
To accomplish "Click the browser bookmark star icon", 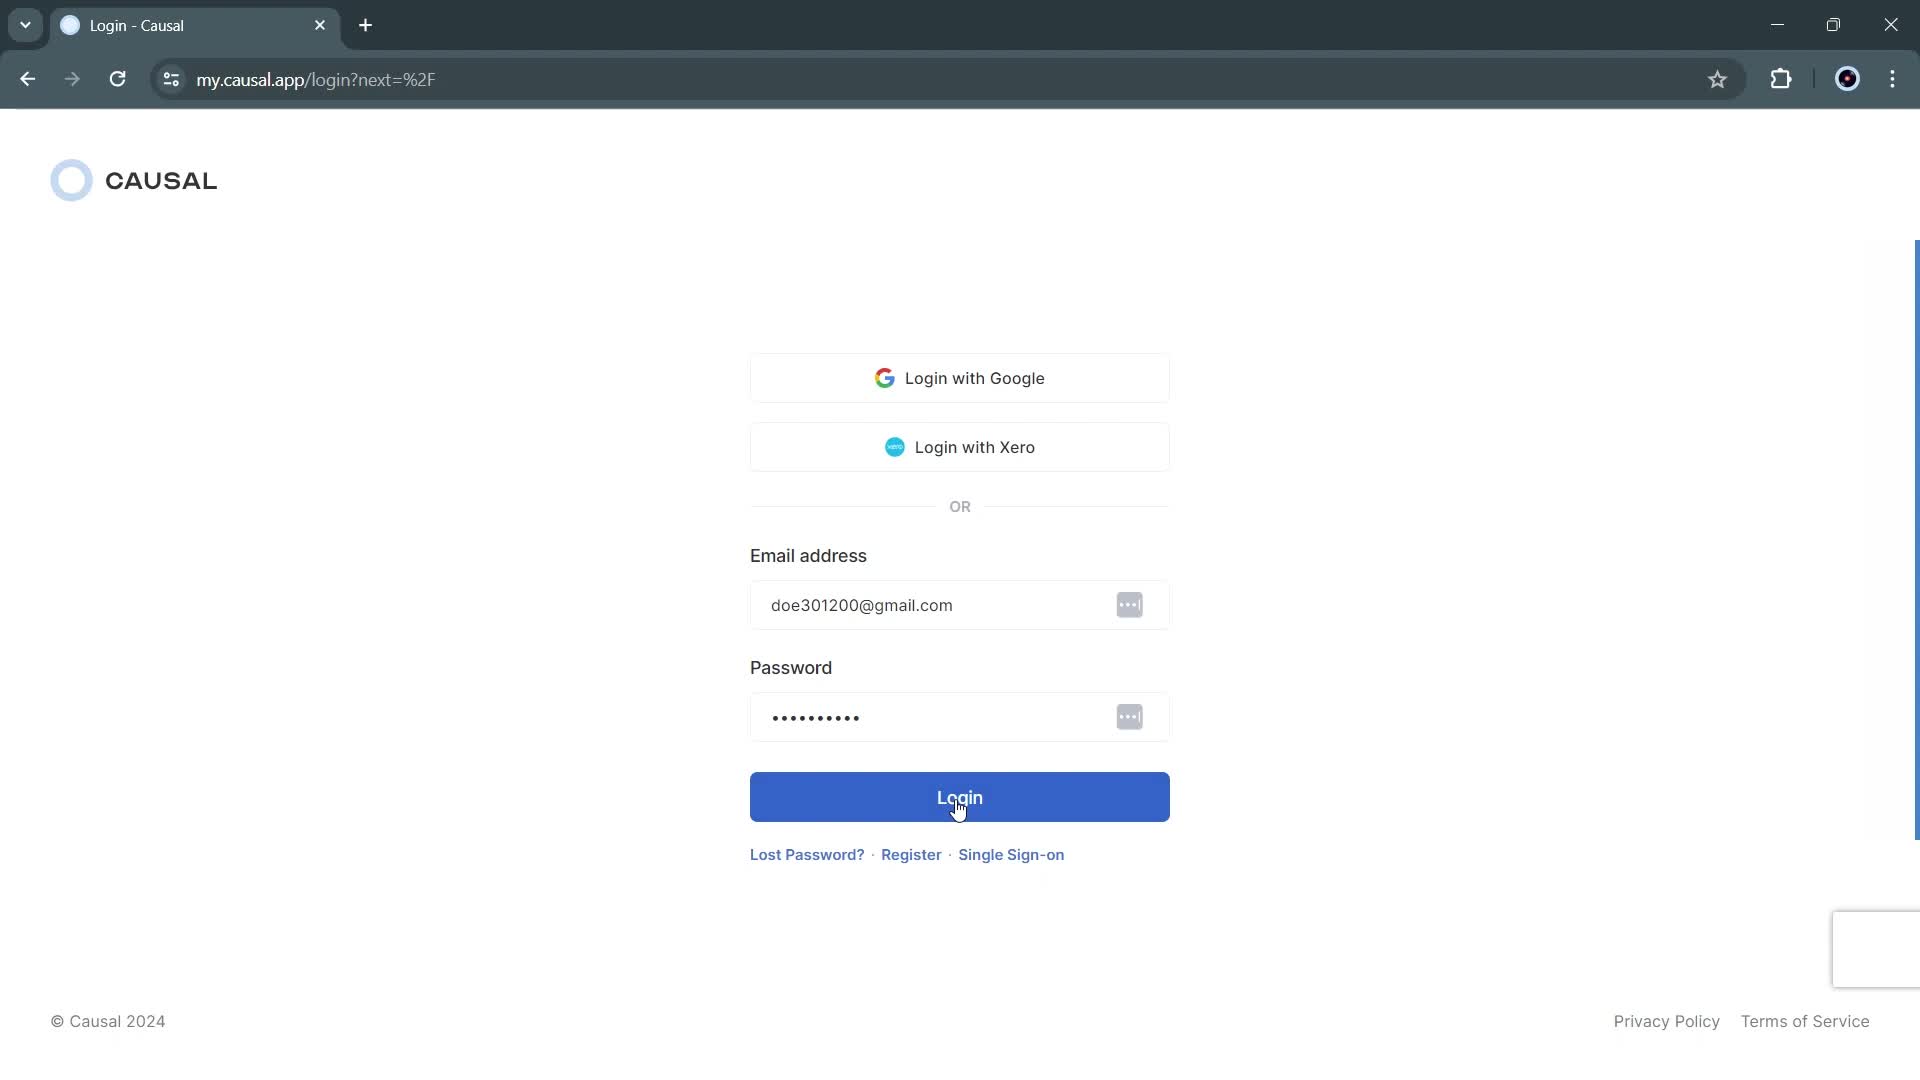I will coord(1718,79).
